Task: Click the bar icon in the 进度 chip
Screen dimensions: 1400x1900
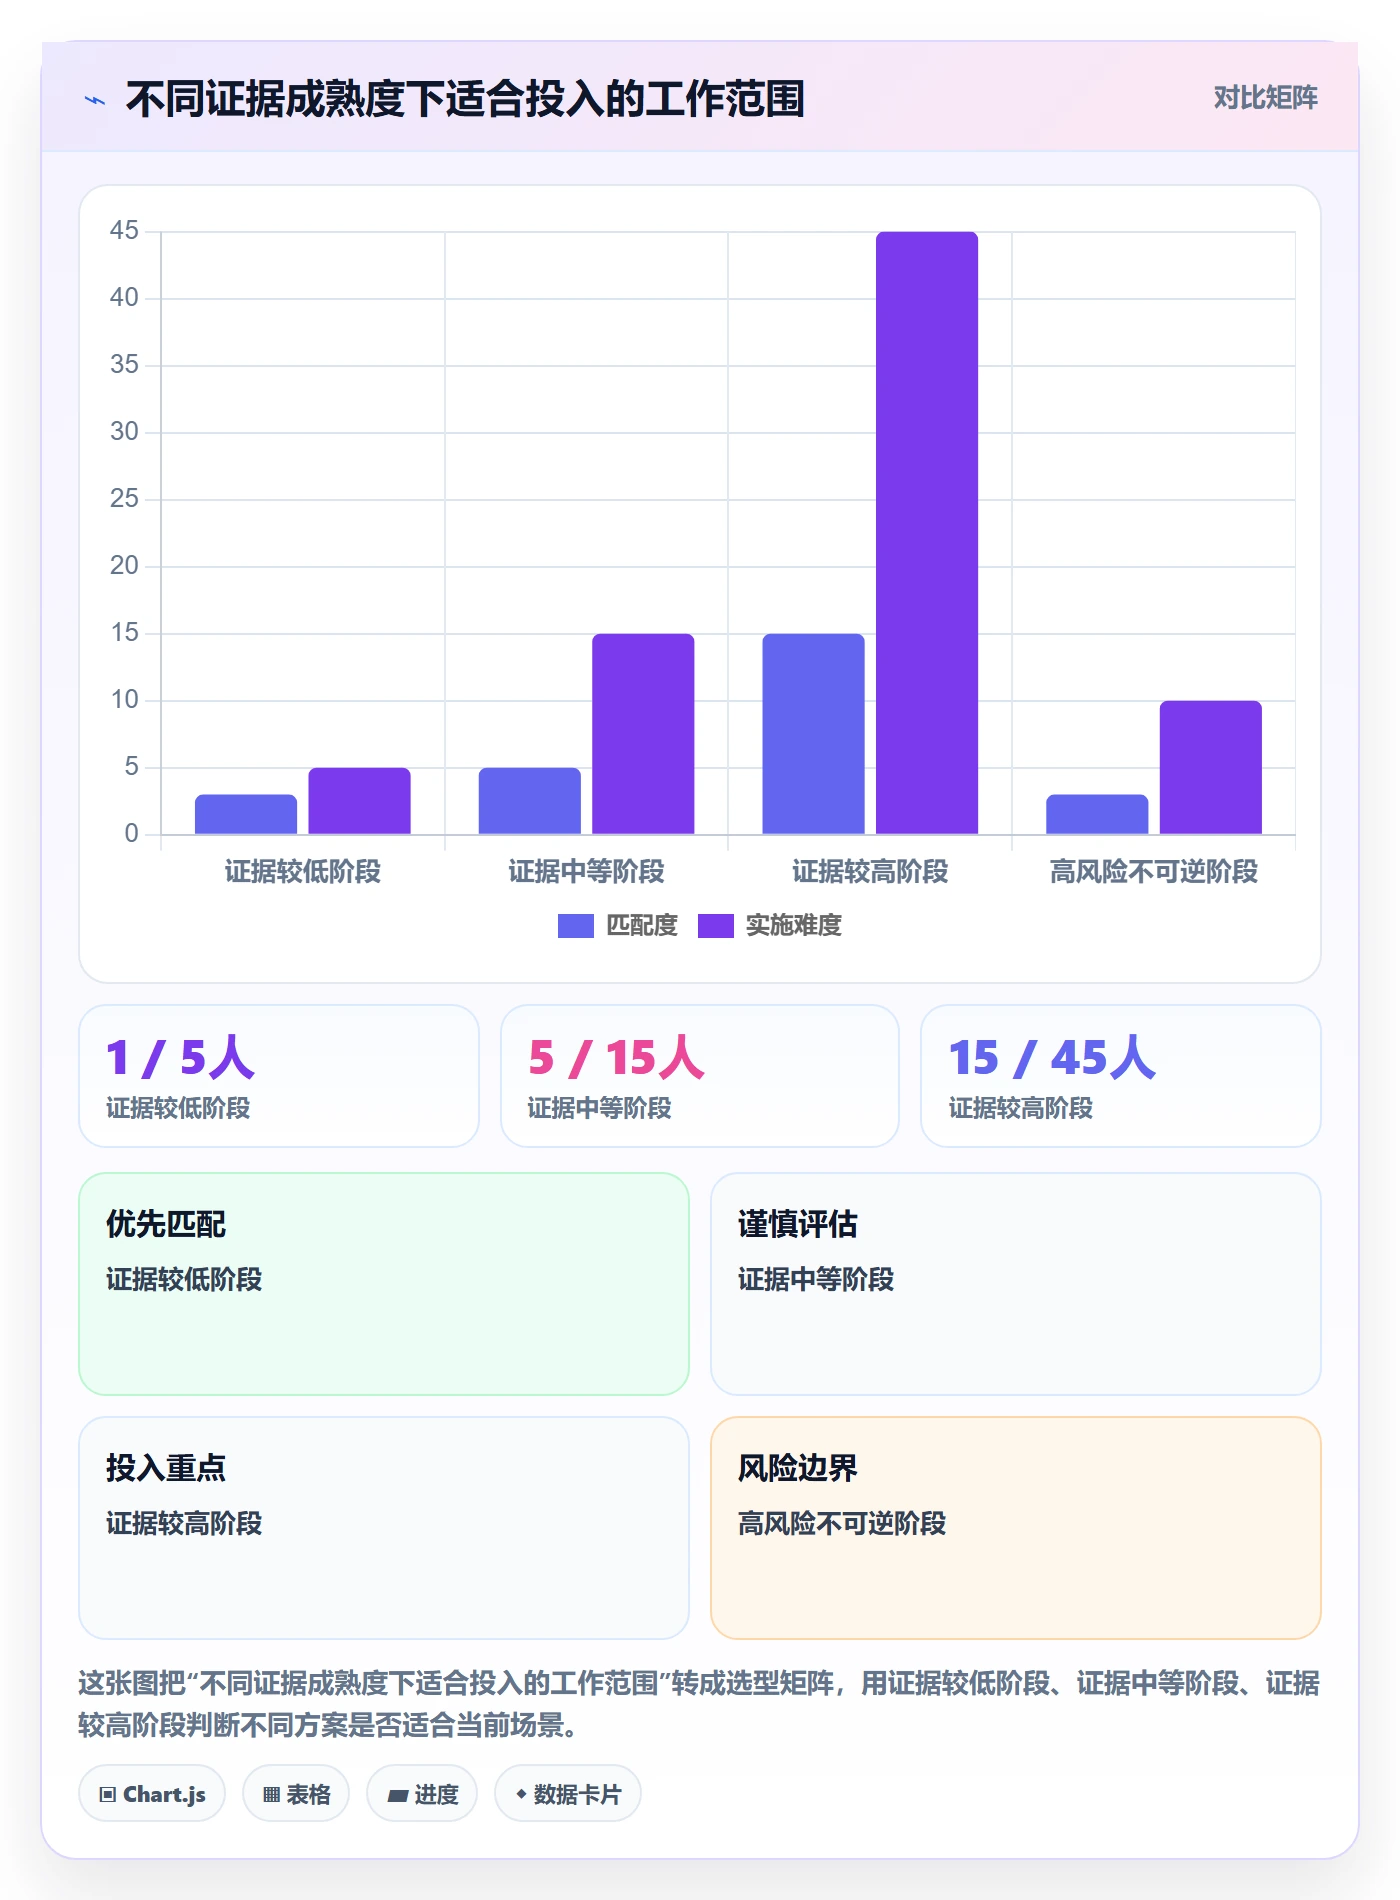Action: coord(398,1796)
